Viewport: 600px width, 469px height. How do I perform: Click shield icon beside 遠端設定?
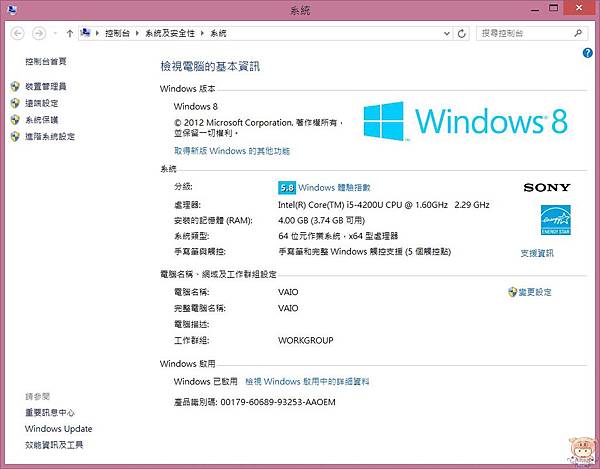(x=15, y=103)
